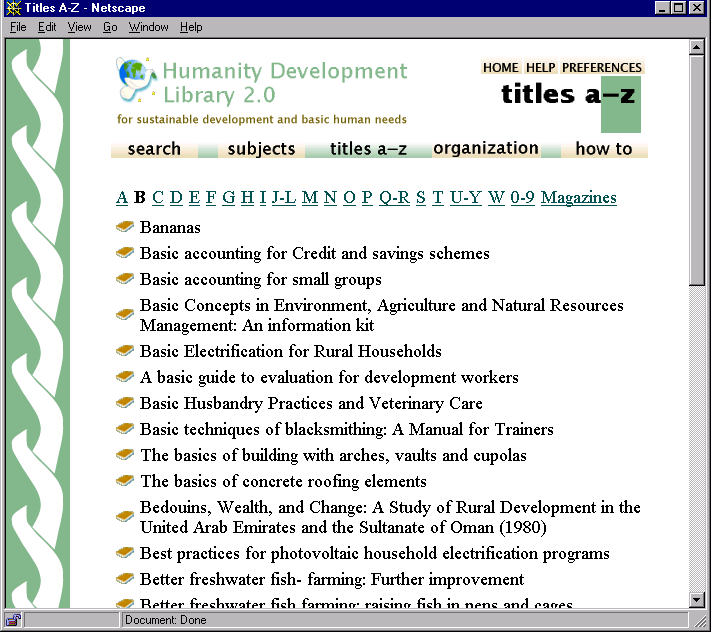This screenshot has height=632, width=711.
Task: Click book icon next to Basic accounting for small groups
Action: click(x=125, y=280)
